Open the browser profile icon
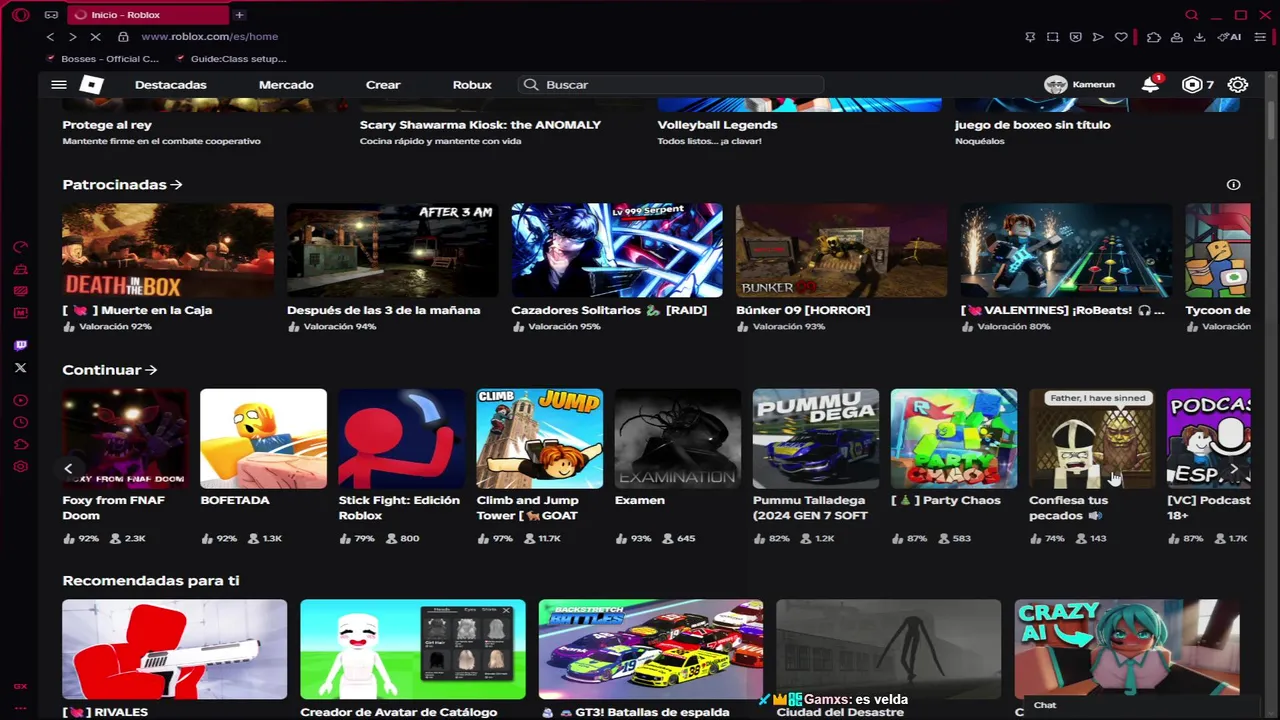This screenshot has height=720, width=1280. [x=1177, y=37]
